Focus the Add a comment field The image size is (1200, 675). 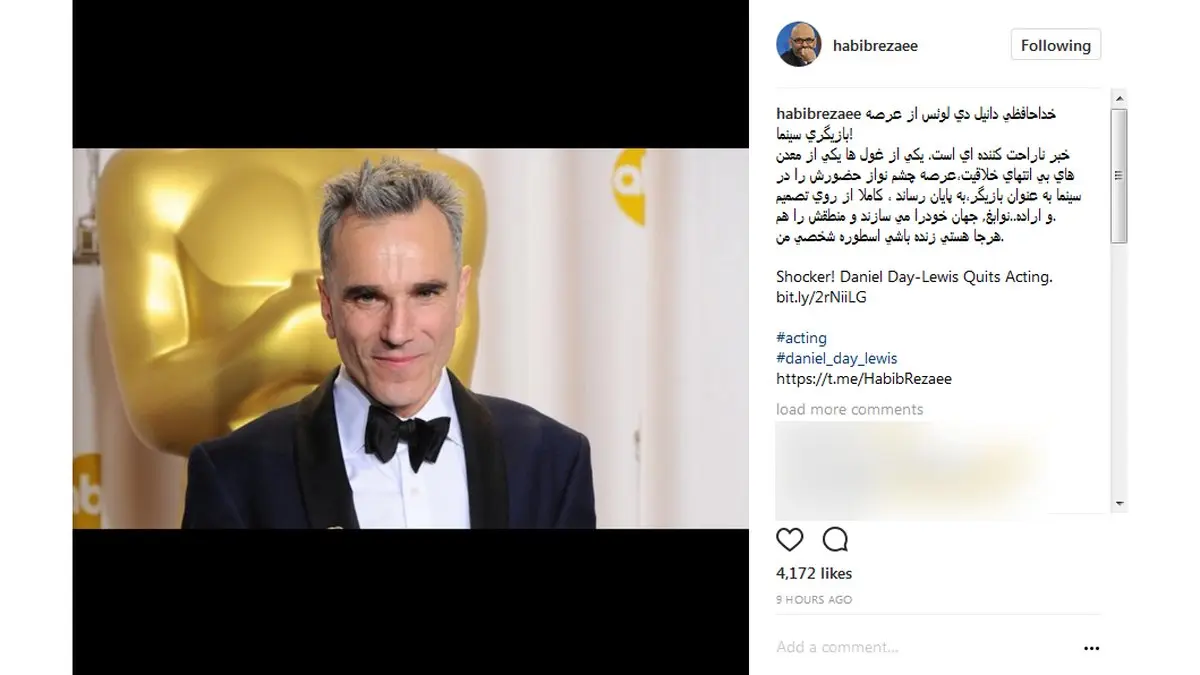(925, 648)
